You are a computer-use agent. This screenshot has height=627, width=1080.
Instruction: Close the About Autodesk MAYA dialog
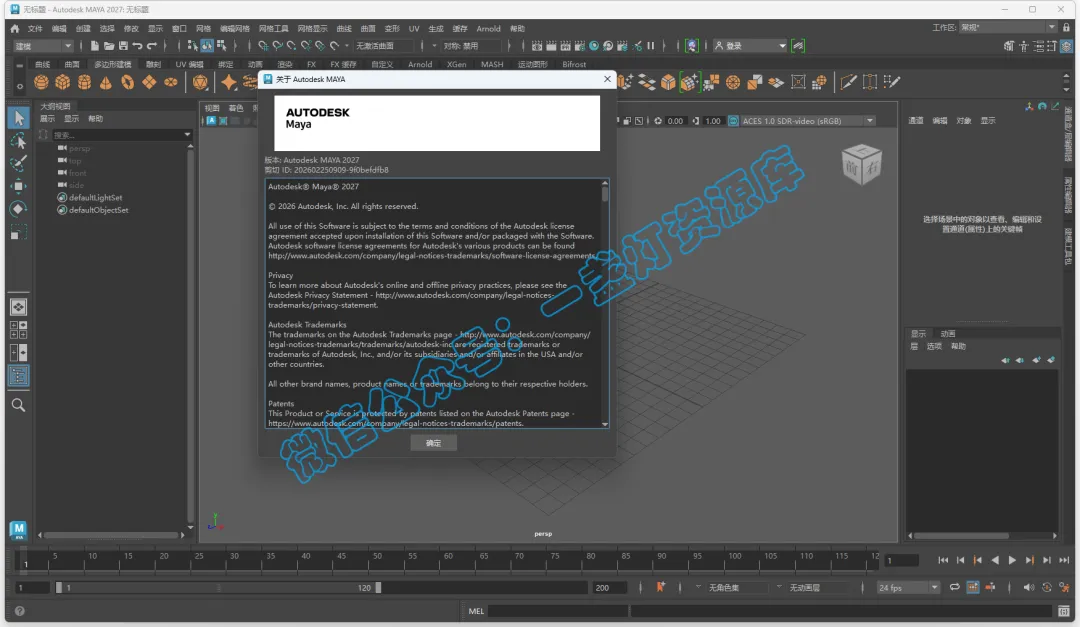tap(607, 79)
